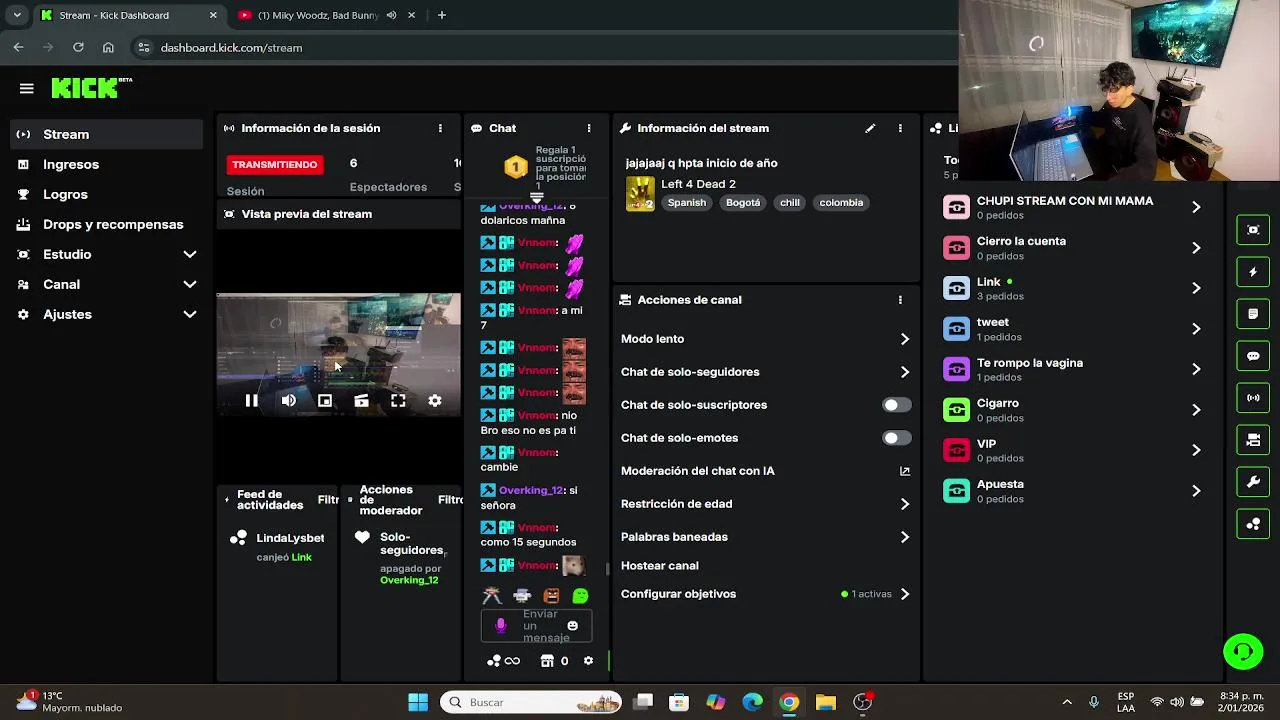
Task: Open Acciones de canal three-dot menu
Action: (900, 300)
